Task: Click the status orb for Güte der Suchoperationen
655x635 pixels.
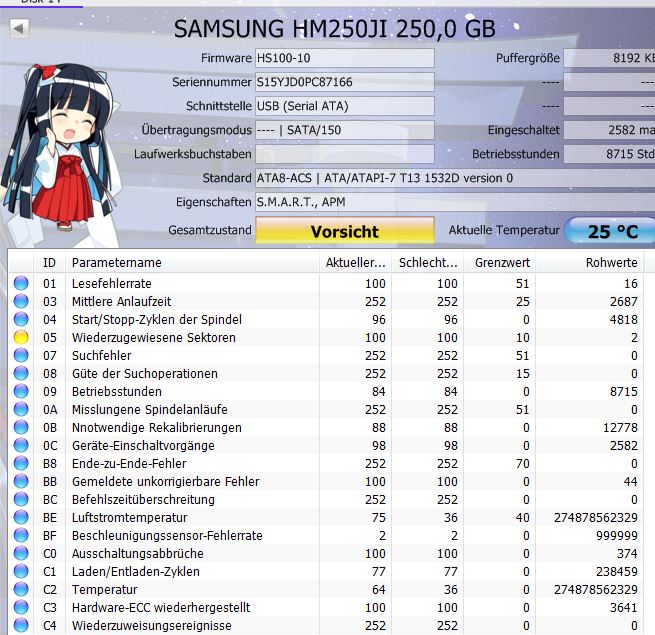Action: coord(21,373)
